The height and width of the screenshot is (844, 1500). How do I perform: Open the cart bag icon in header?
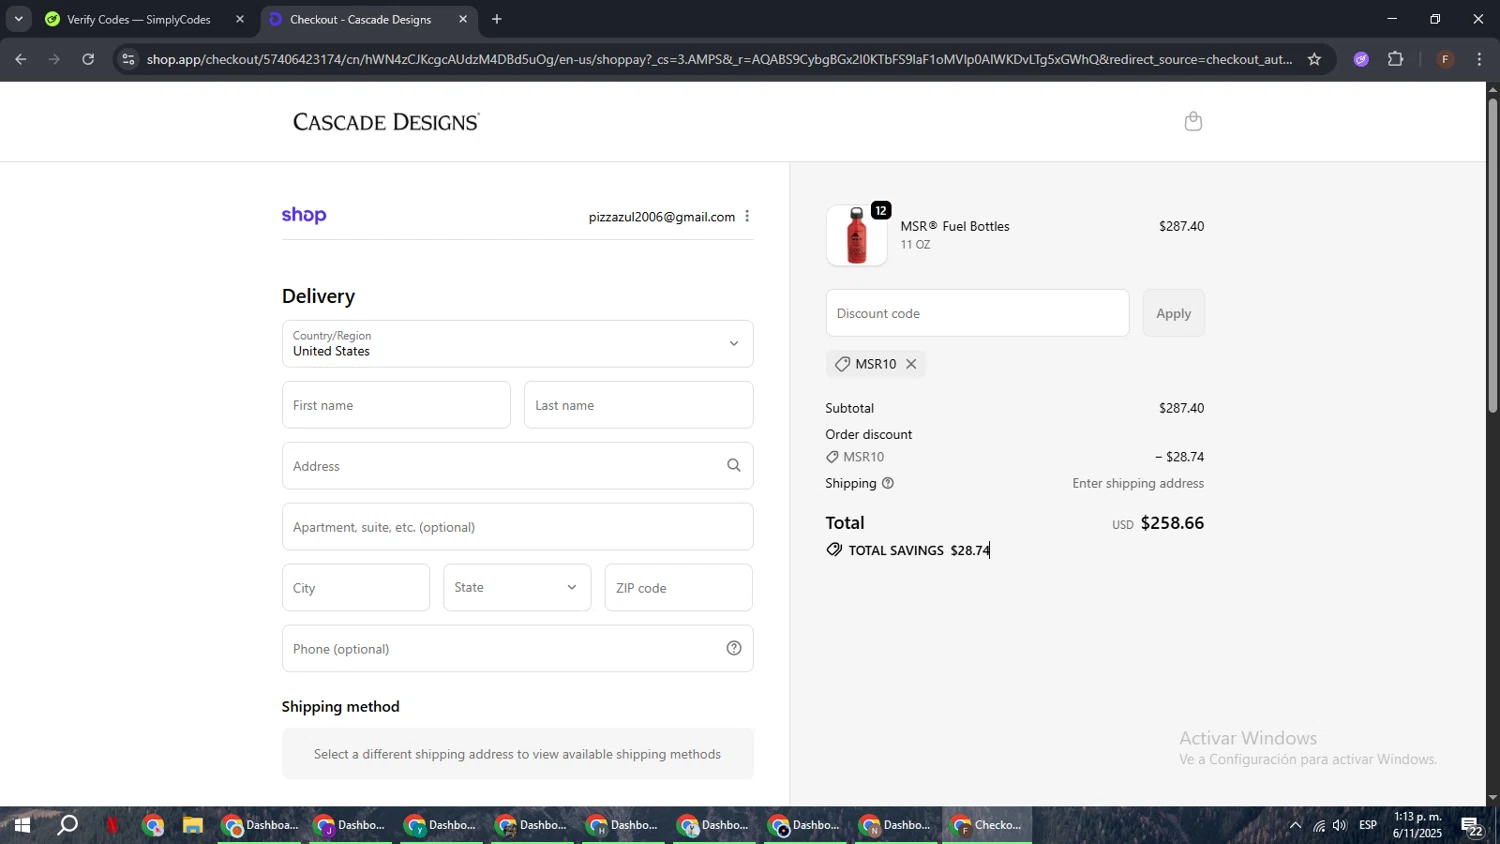click(x=1193, y=121)
